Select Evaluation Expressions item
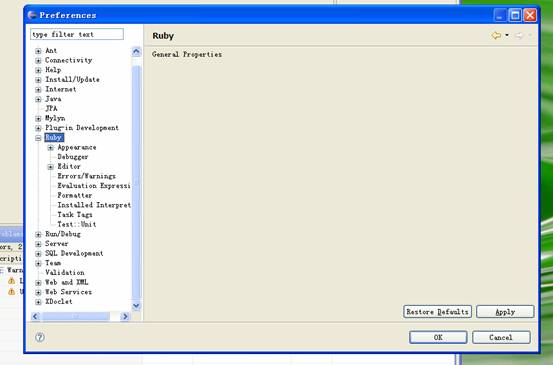This screenshot has height=365, width=553. (x=94, y=185)
